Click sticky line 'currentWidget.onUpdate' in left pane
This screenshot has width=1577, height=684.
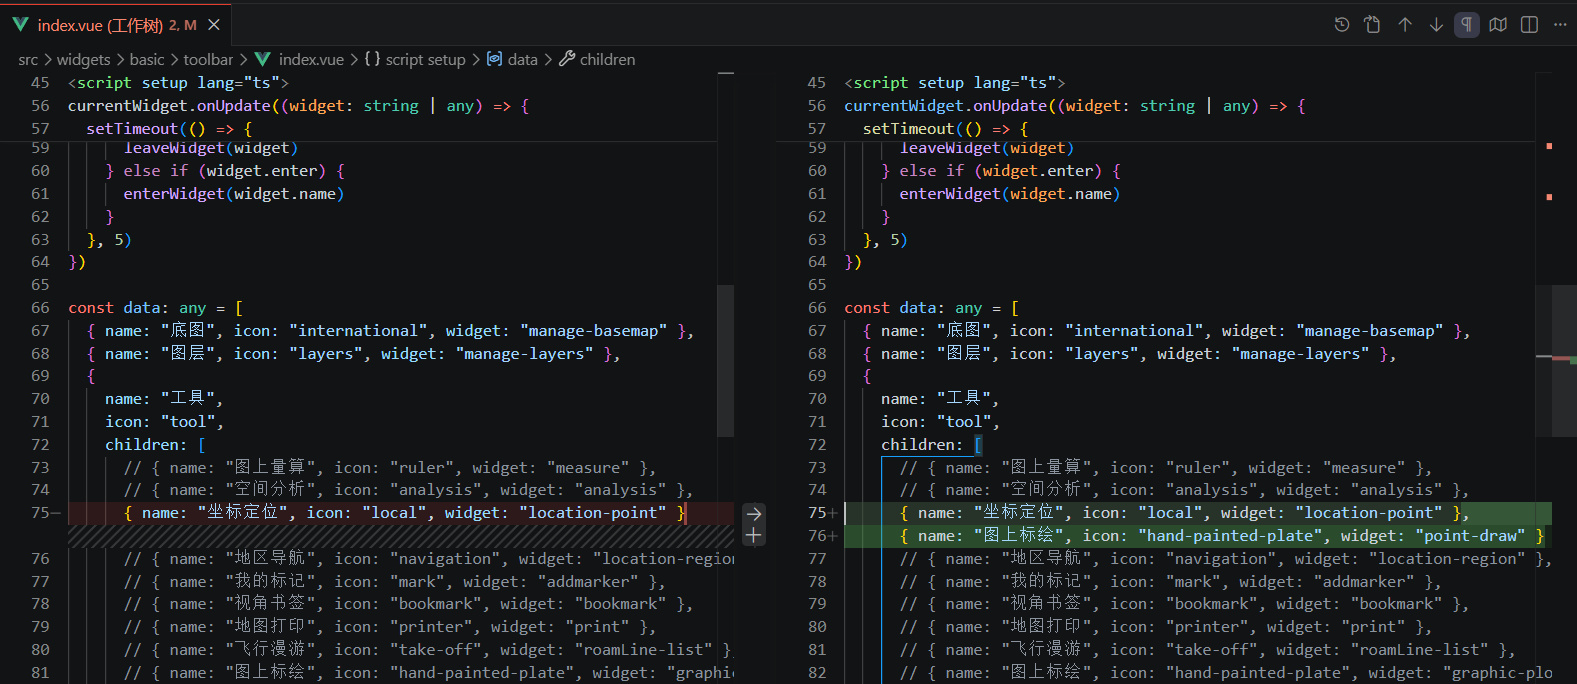pos(298,106)
